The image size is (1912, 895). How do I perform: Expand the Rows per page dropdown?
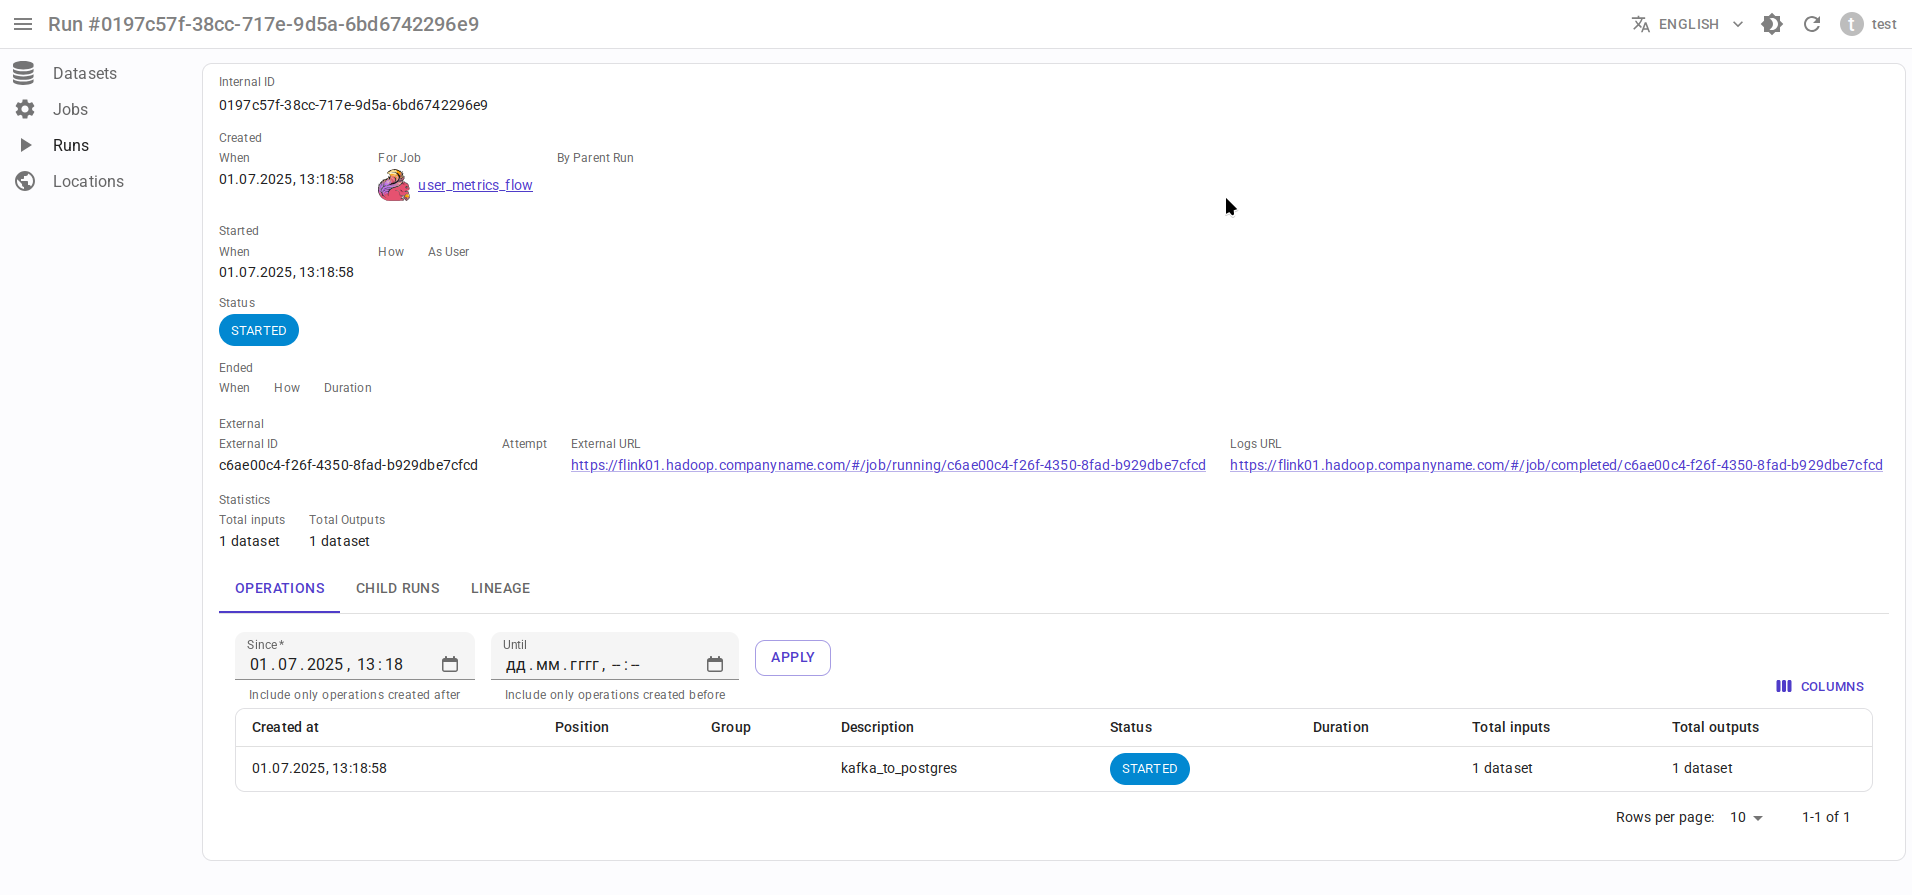pyautogui.click(x=1746, y=817)
